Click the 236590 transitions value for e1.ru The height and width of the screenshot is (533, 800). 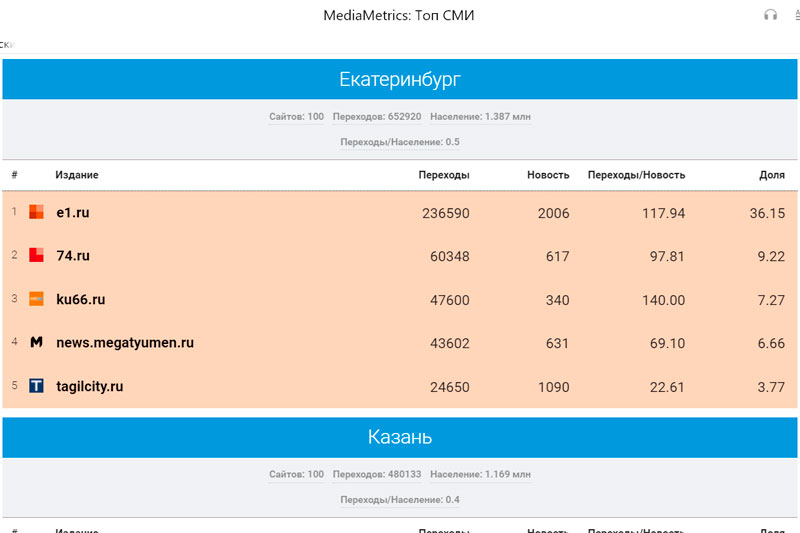(445, 213)
